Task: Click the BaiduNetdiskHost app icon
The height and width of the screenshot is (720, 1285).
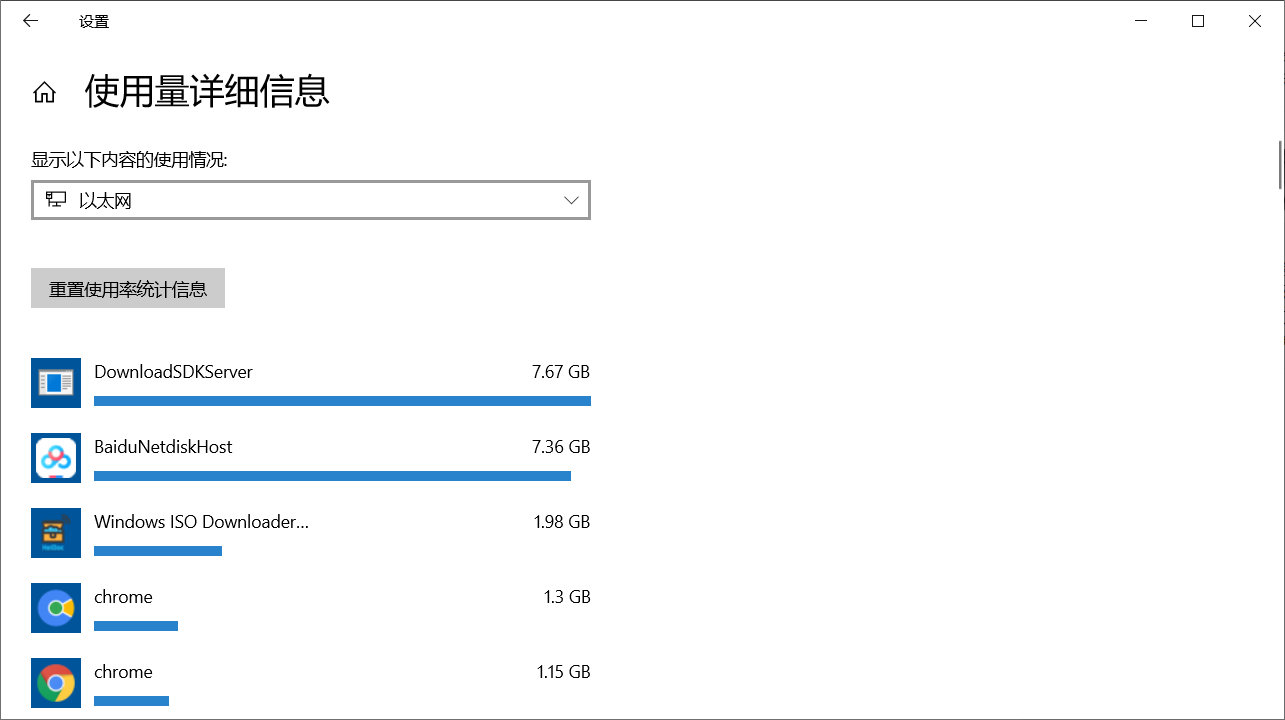Action: tap(56, 458)
